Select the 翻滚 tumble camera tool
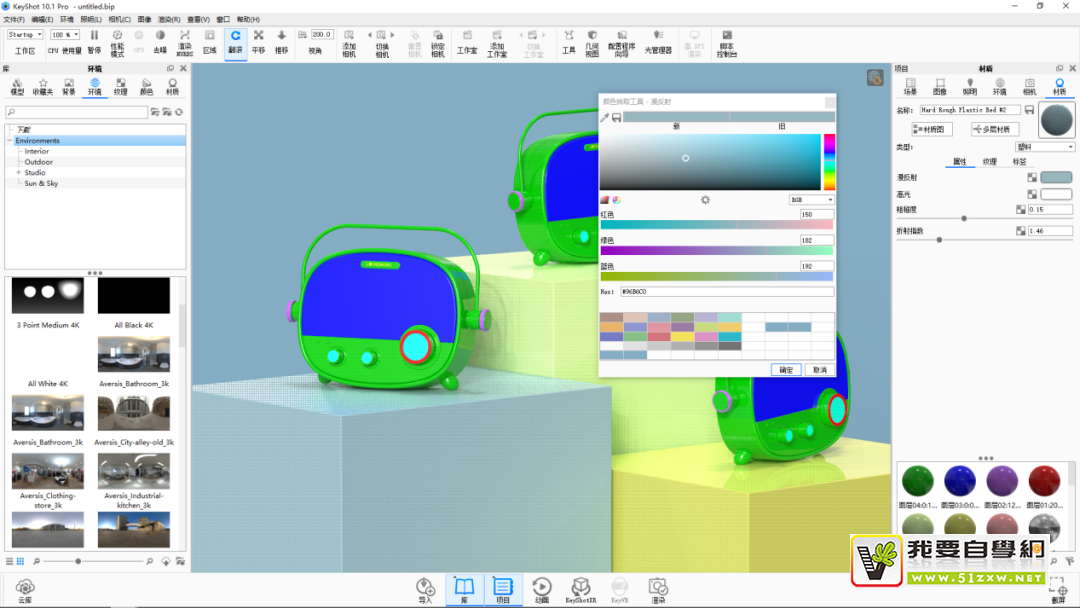1080x608 pixels. (x=235, y=40)
